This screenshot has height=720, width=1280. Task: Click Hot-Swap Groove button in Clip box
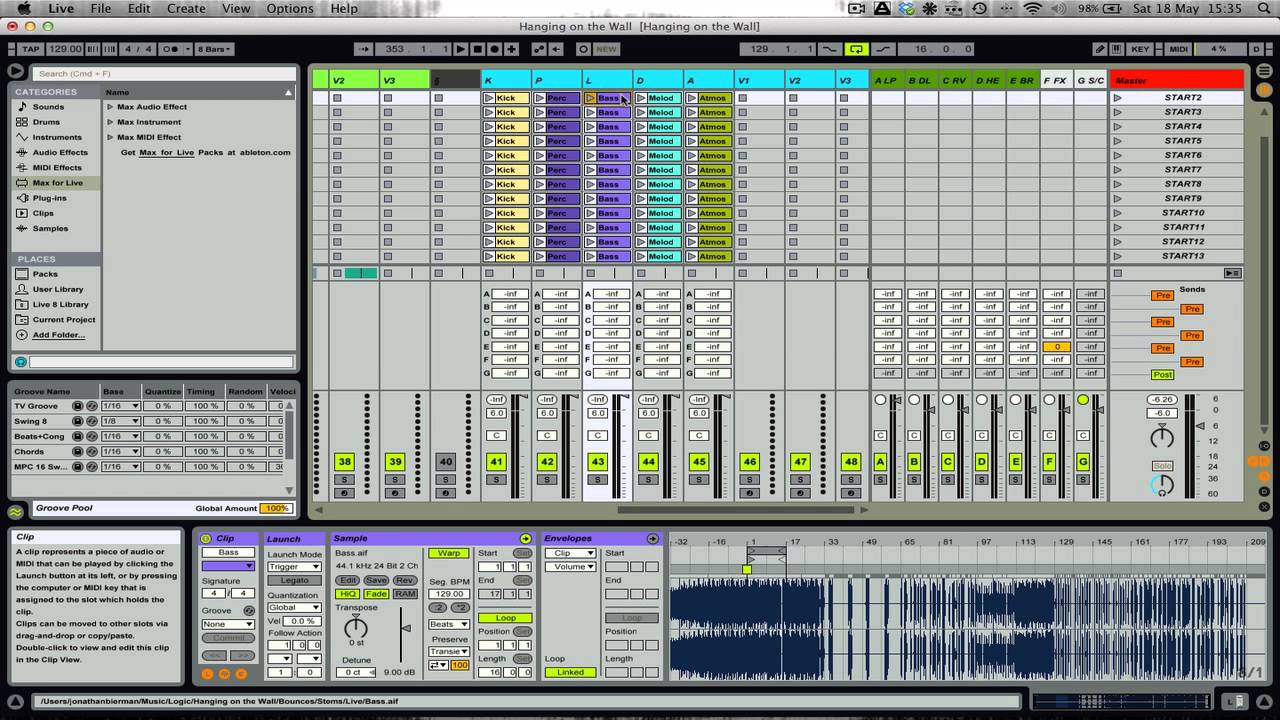pyautogui.click(x=249, y=610)
